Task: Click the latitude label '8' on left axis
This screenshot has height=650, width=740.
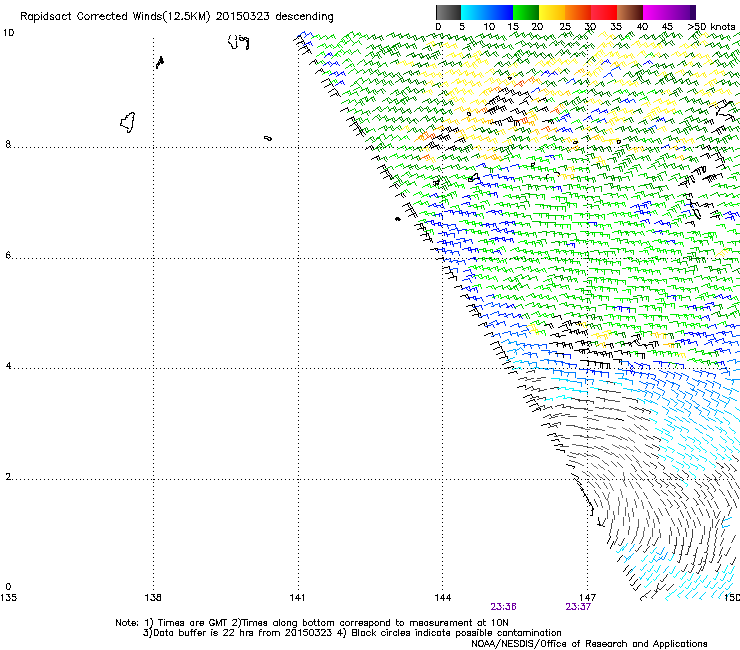Action: [x=8, y=144]
